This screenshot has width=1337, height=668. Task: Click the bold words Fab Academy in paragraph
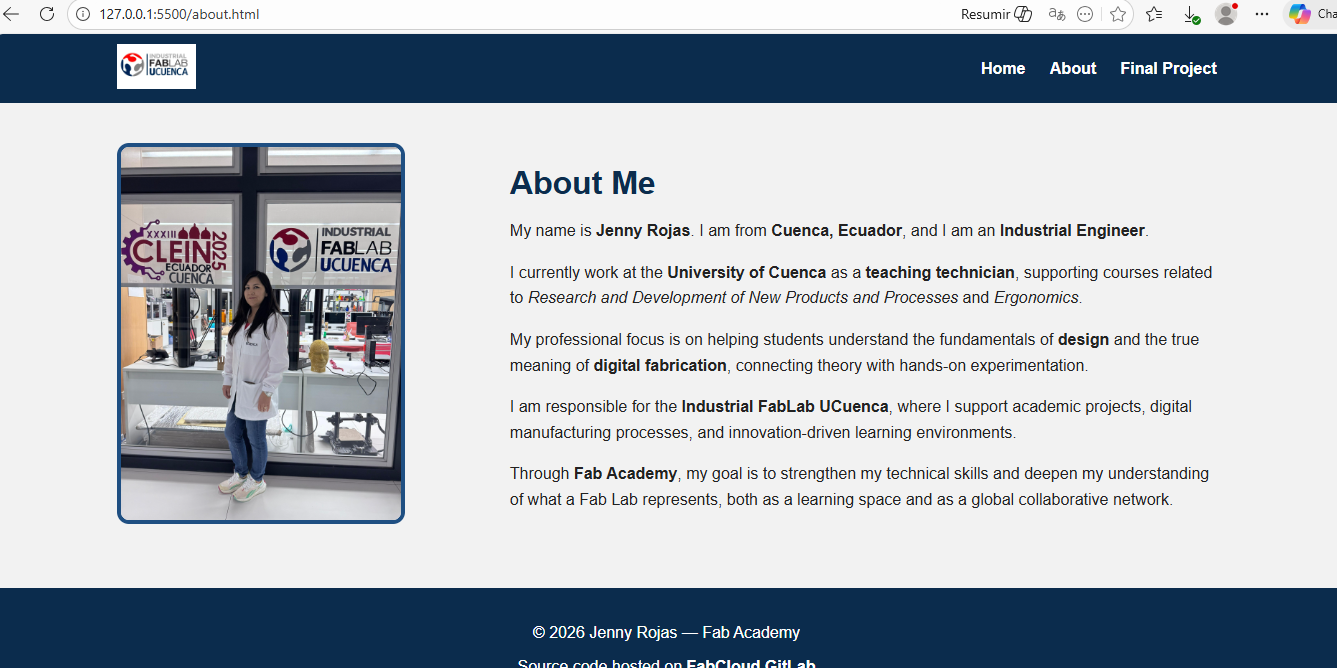coord(626,473)
